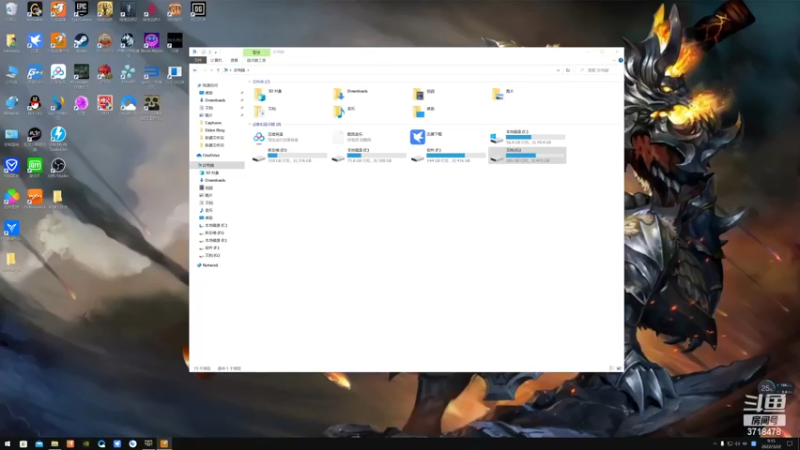Open the address bar history dropdown
This screenshot has height=450, width=800.
click(x=558, y=70)
